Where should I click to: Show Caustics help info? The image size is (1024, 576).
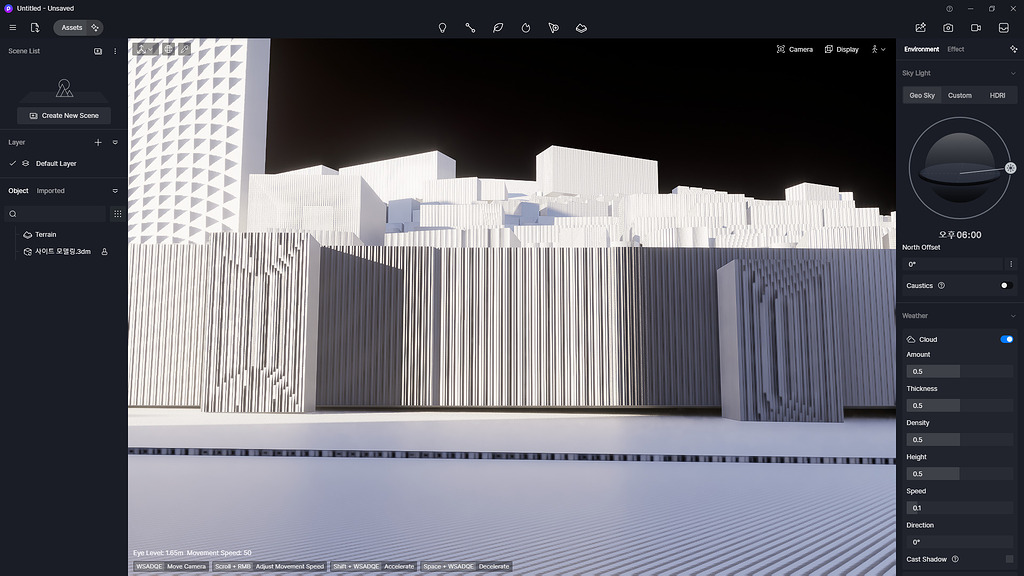pos(941,285)
